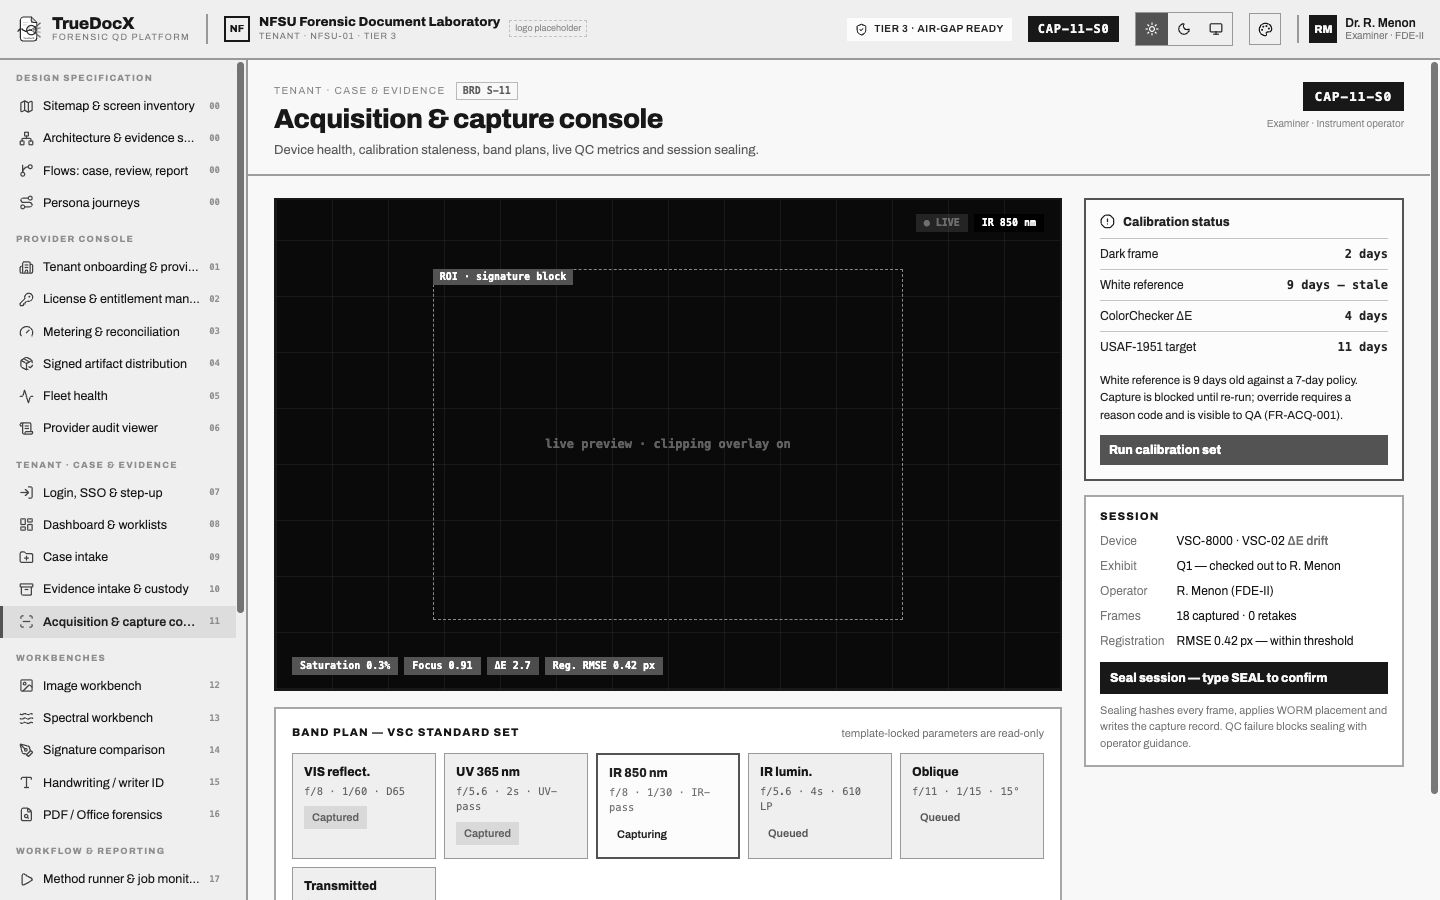
Task: Open Sitemap & screen inventory icon
Action: point(27,106)
